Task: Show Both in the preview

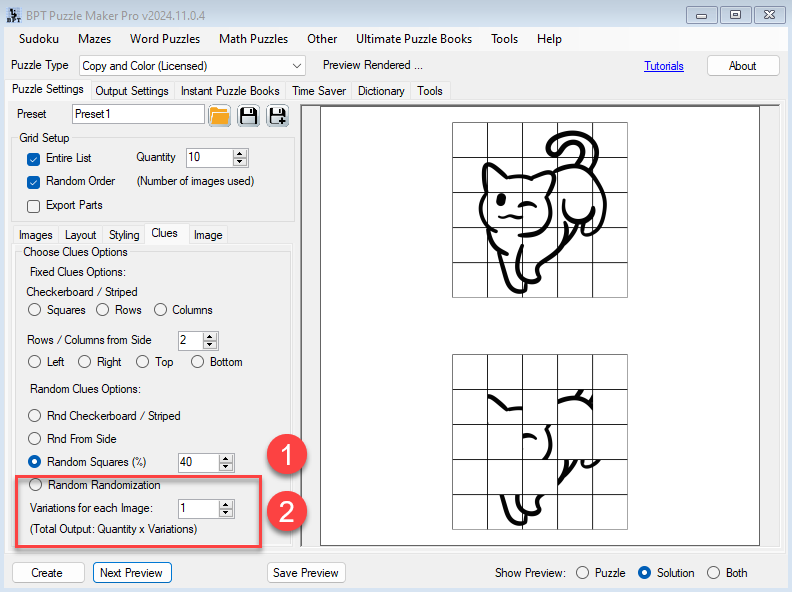Action: 713,573
